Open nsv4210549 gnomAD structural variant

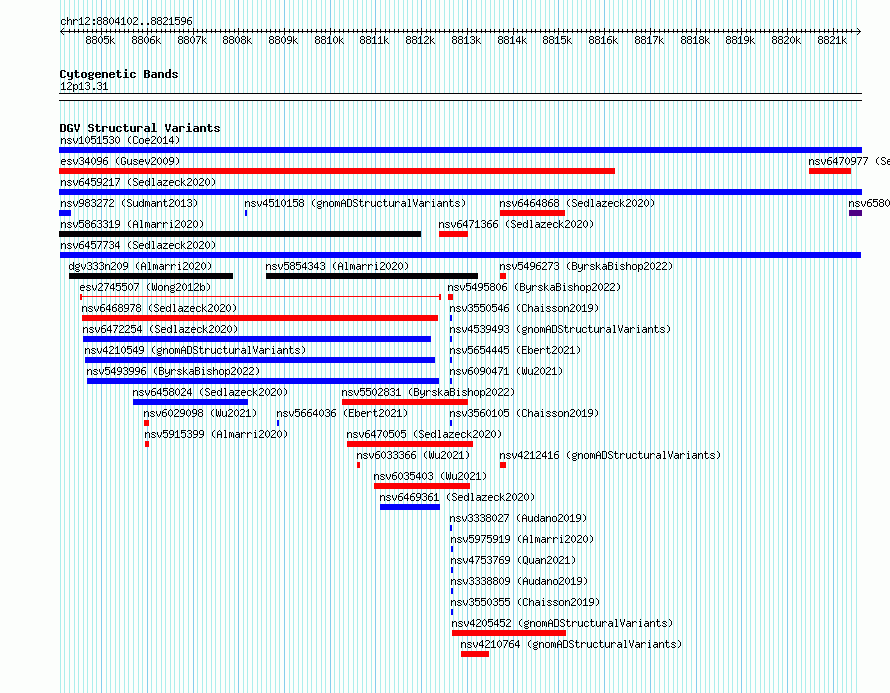coord(195,350)
